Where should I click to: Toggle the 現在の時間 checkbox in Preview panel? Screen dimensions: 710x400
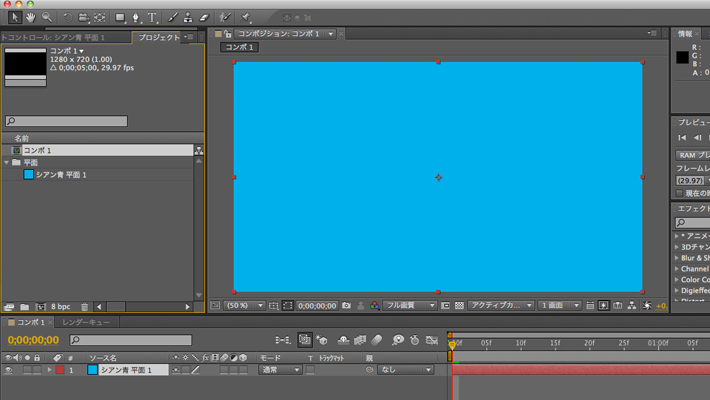click(x=680, y=193)
